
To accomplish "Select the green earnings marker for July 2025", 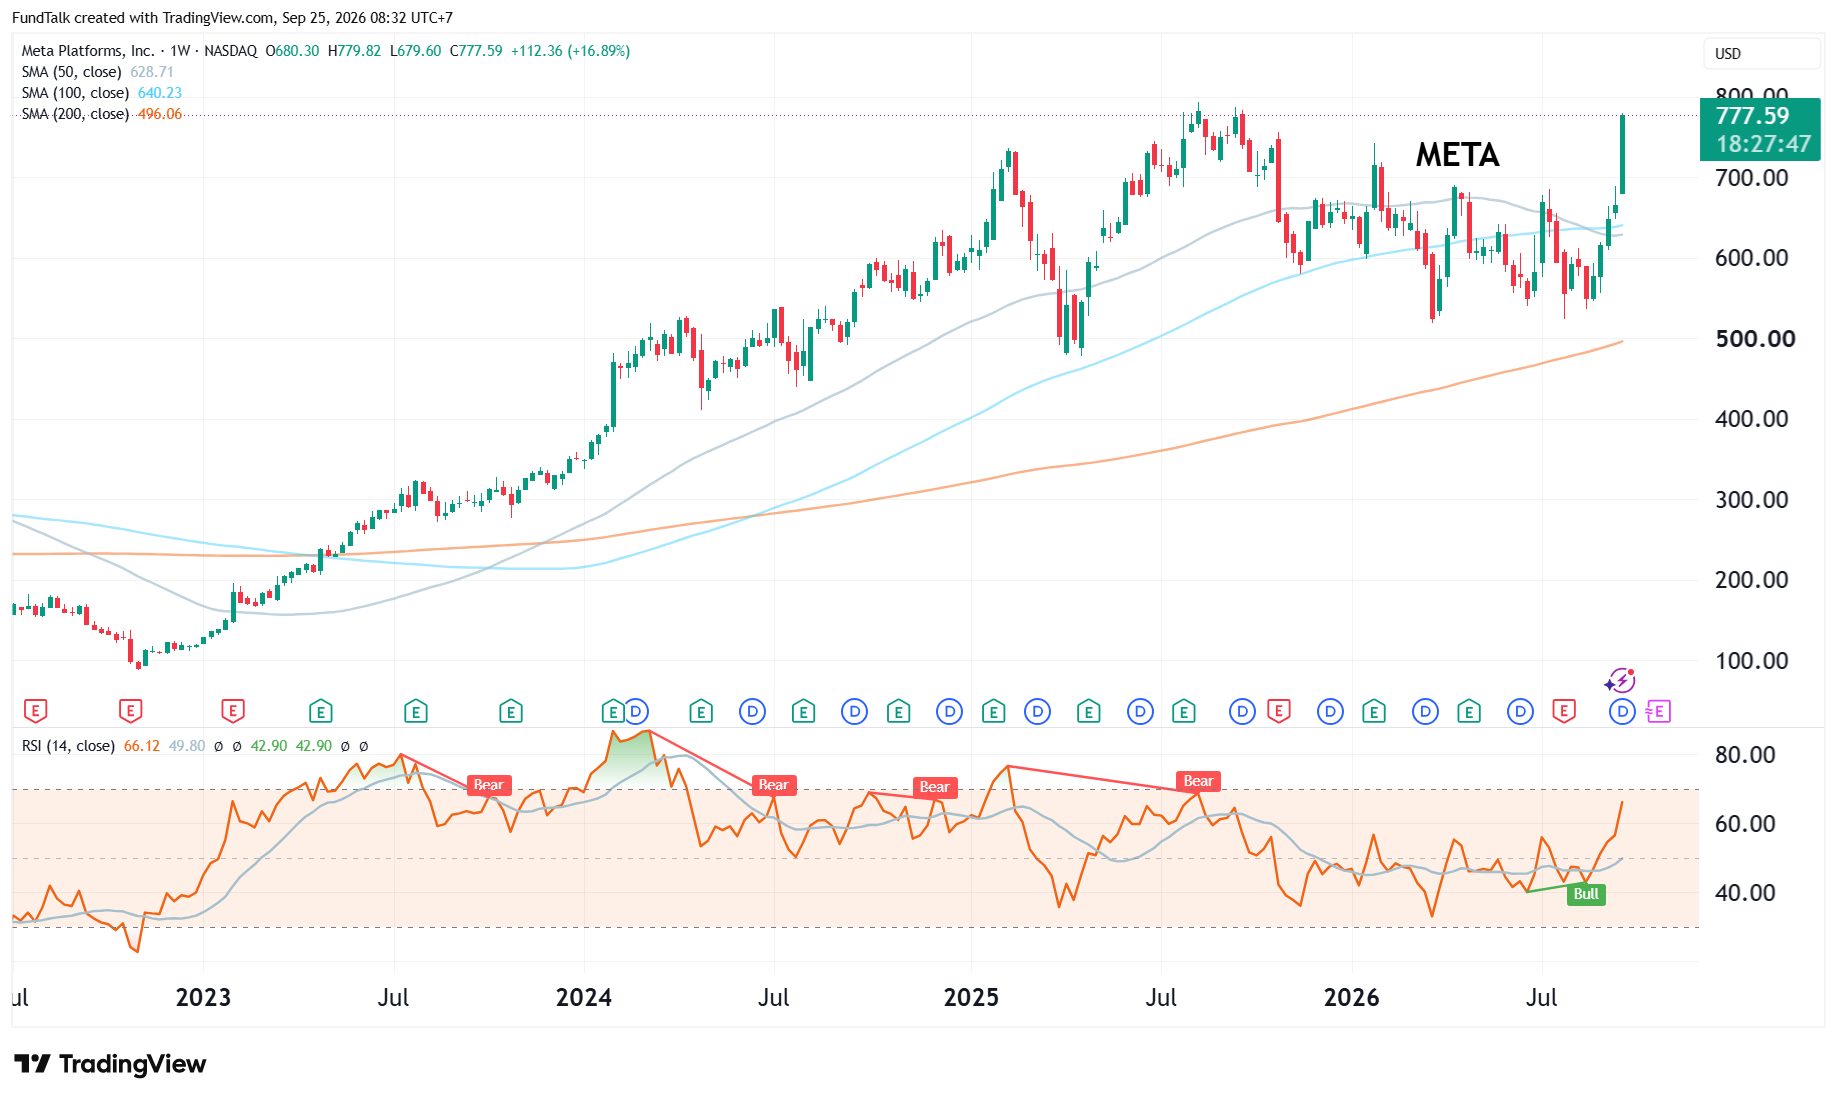I will (x=1184, y=712).
